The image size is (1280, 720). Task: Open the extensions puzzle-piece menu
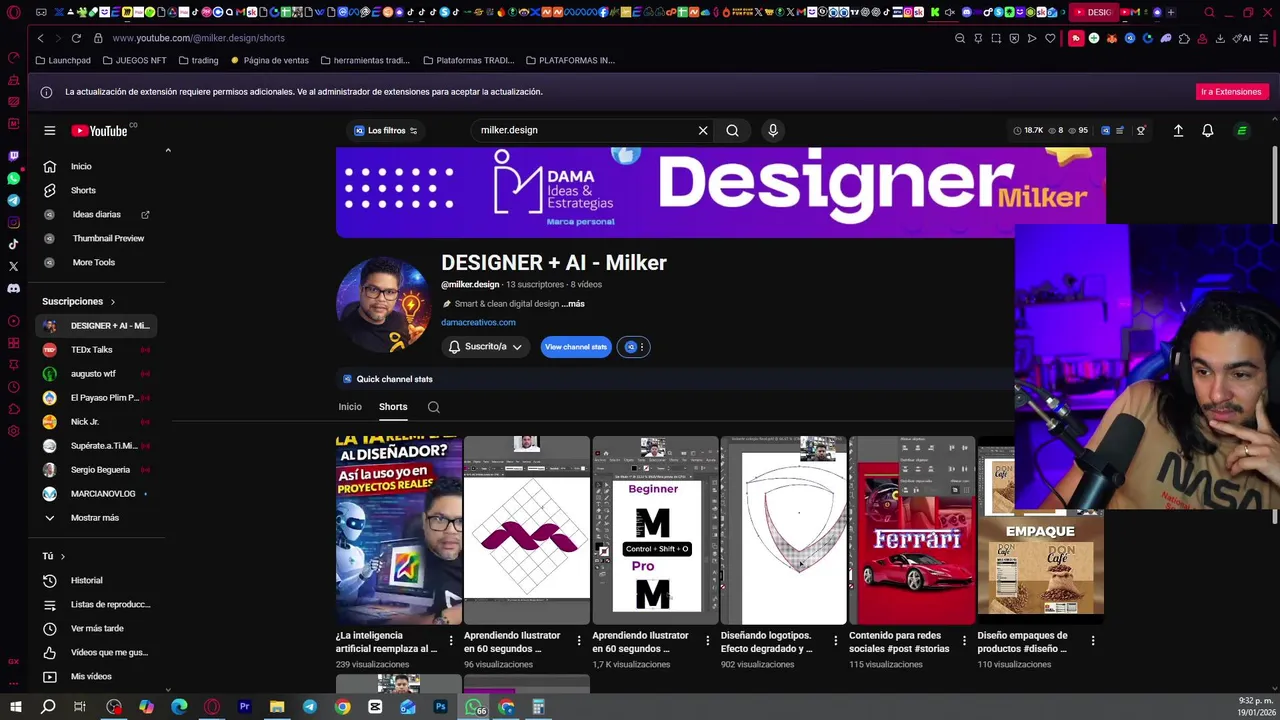click(x=1184, y=38)
